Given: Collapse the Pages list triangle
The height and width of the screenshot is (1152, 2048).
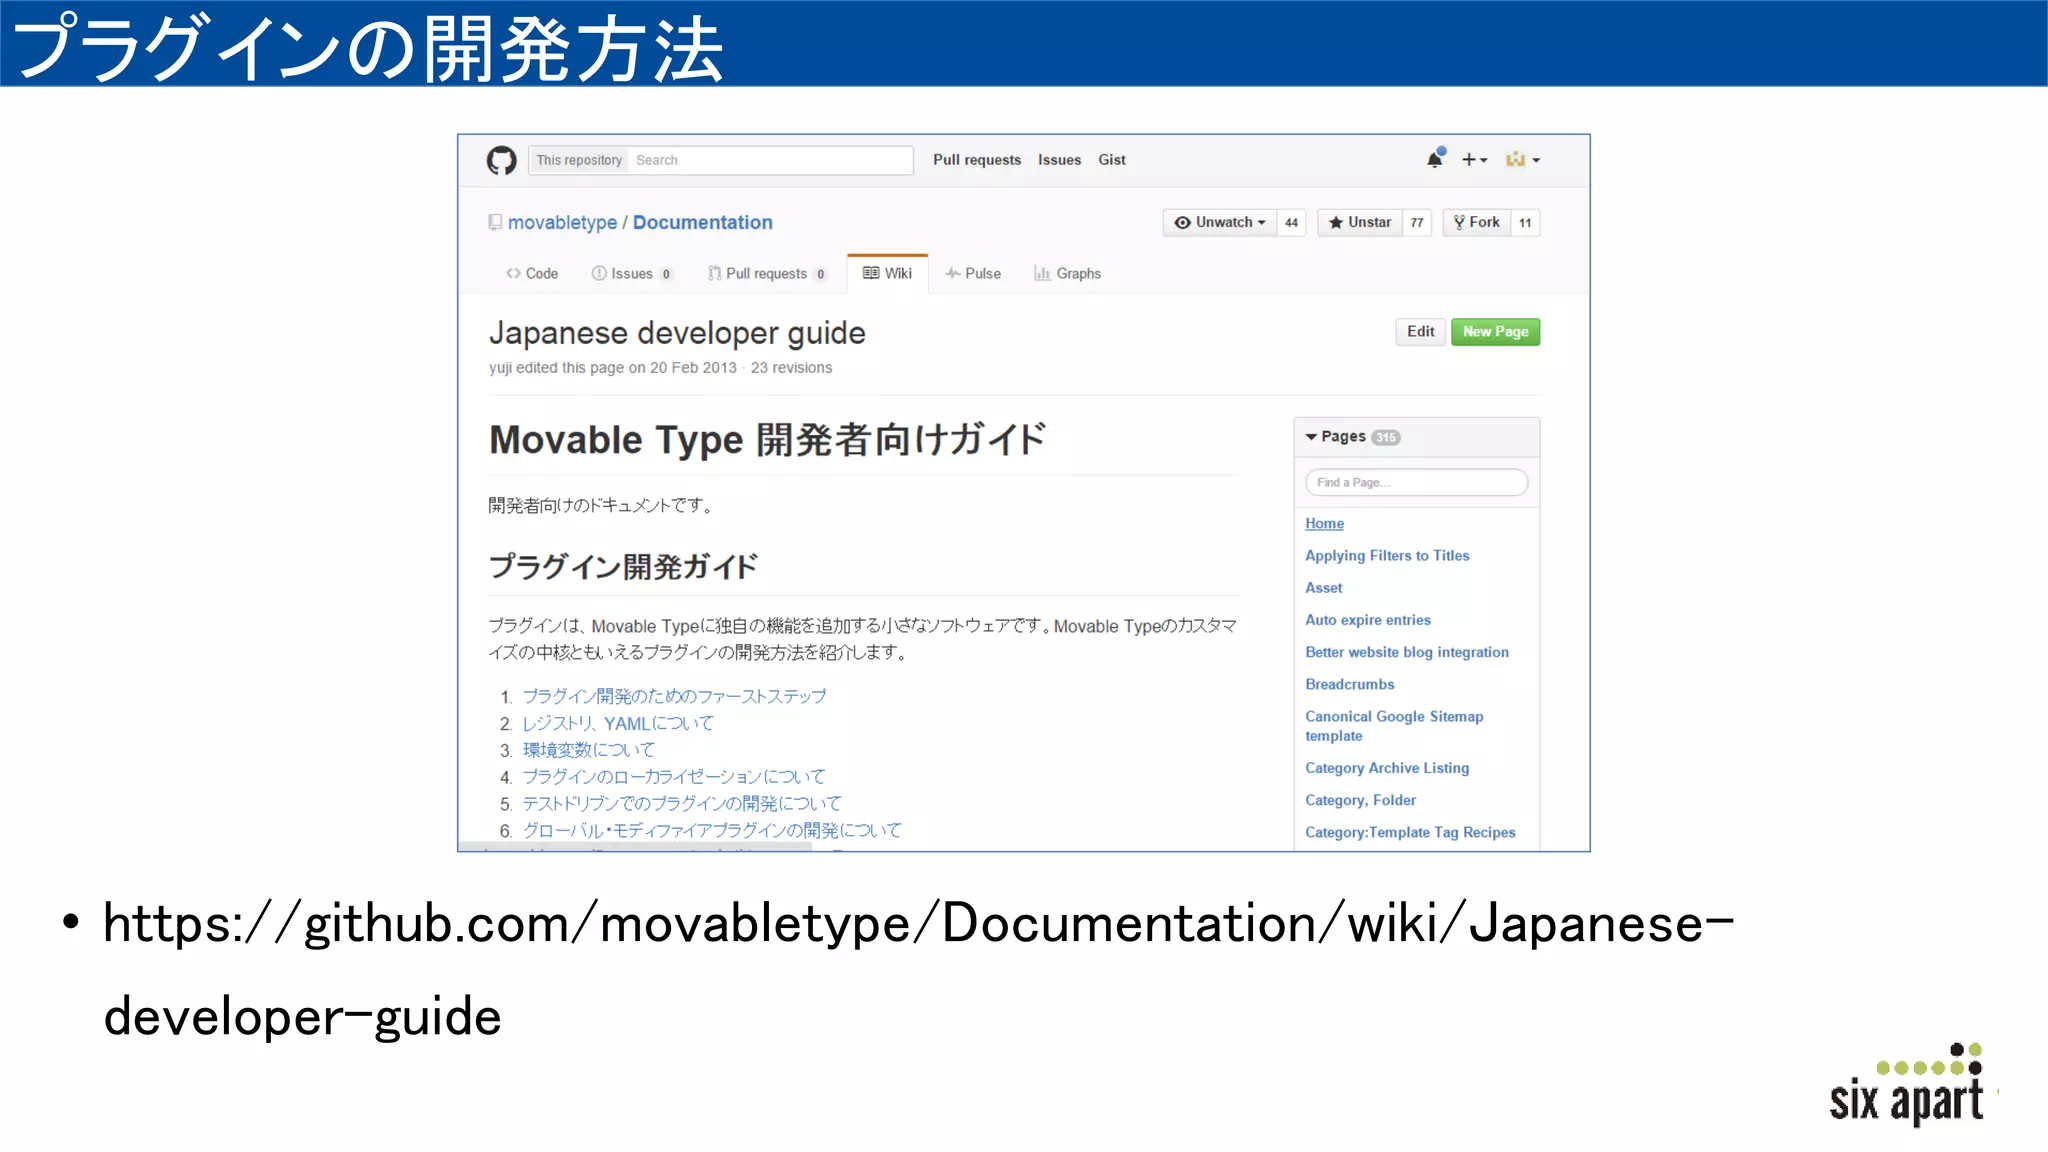Looking at the screenshot, I should 1311,437.
